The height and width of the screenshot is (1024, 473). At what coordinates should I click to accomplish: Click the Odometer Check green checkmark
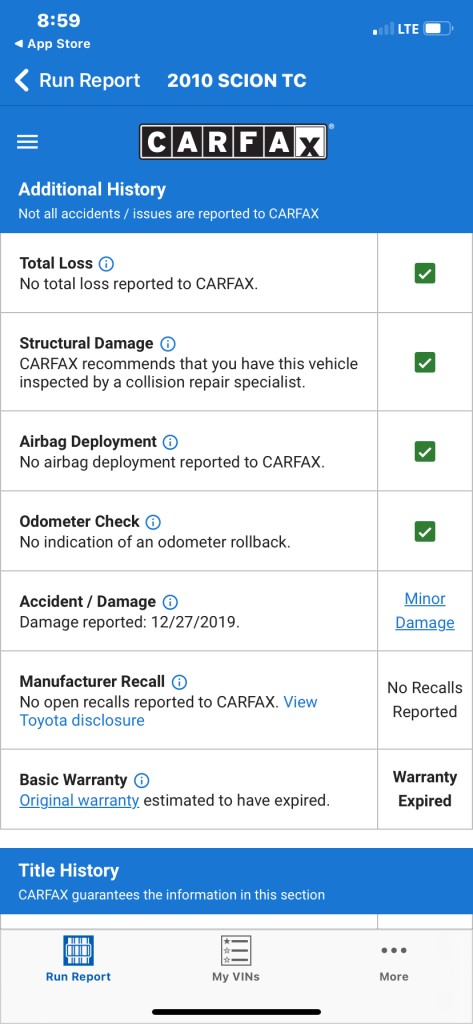tap(425, 532)
